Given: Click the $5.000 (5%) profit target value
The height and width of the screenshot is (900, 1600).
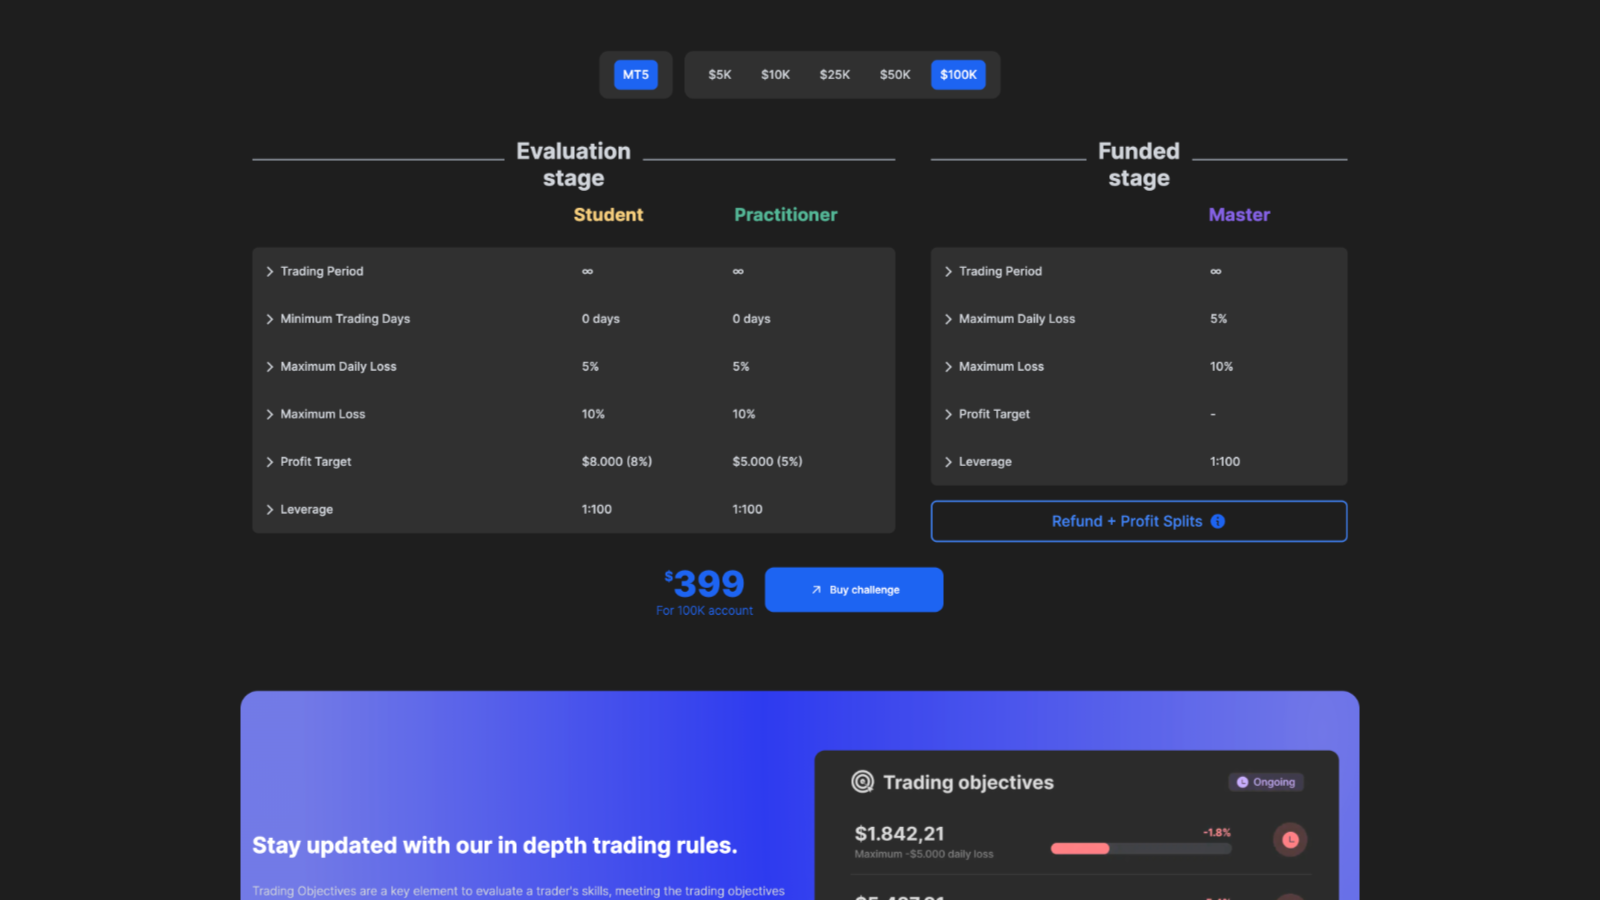Looking at the screenshot, I should (x=767, y=461).
